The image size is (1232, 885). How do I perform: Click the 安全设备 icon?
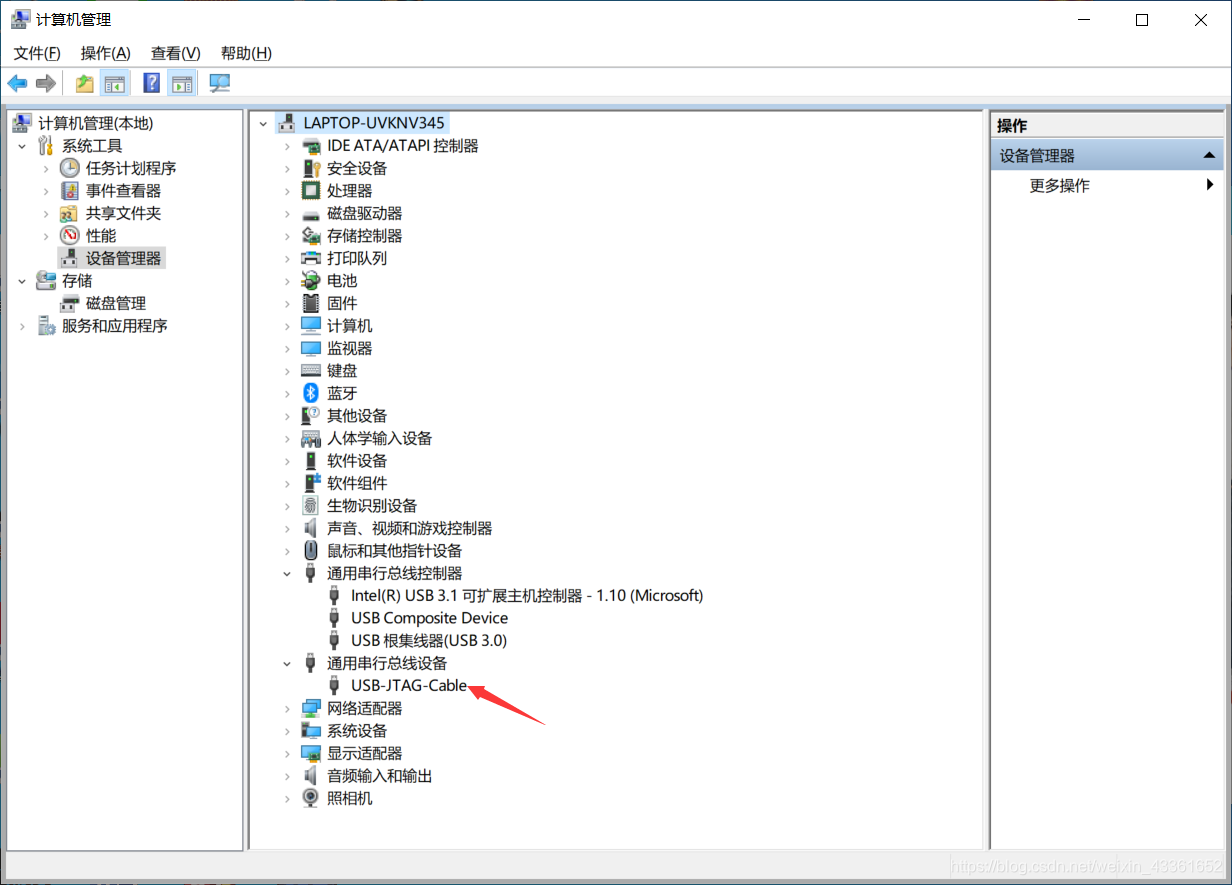click(x=311, y=168)
